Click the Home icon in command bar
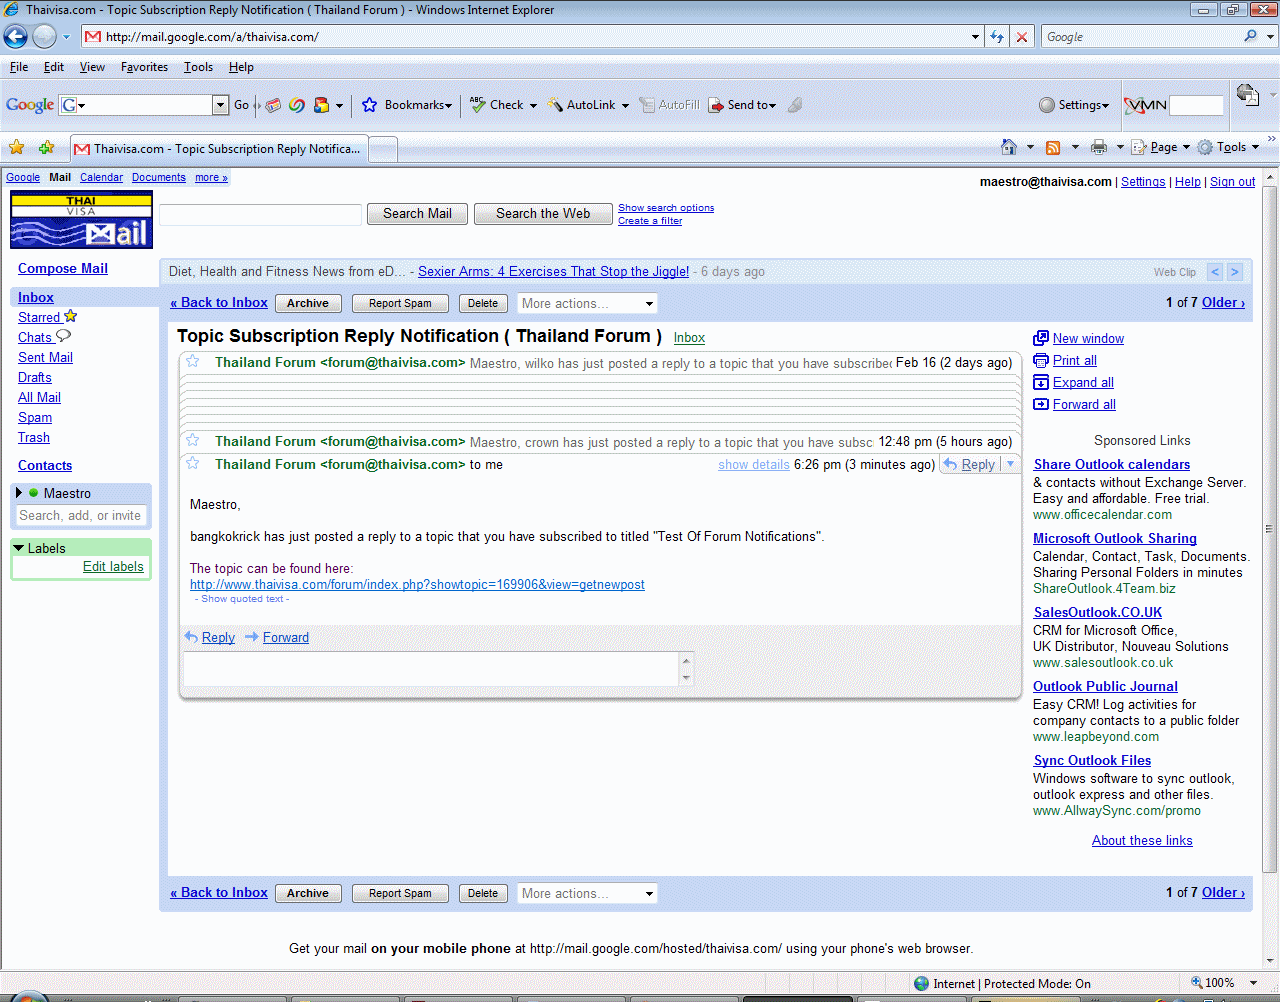The image size is (1280, 1002). pos(1009,147)
